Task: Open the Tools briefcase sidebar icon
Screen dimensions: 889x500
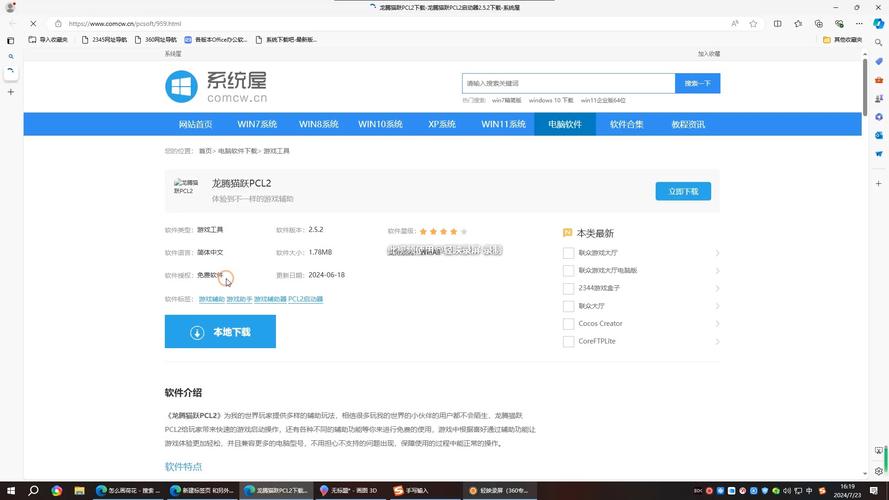Action: point(878,80)
